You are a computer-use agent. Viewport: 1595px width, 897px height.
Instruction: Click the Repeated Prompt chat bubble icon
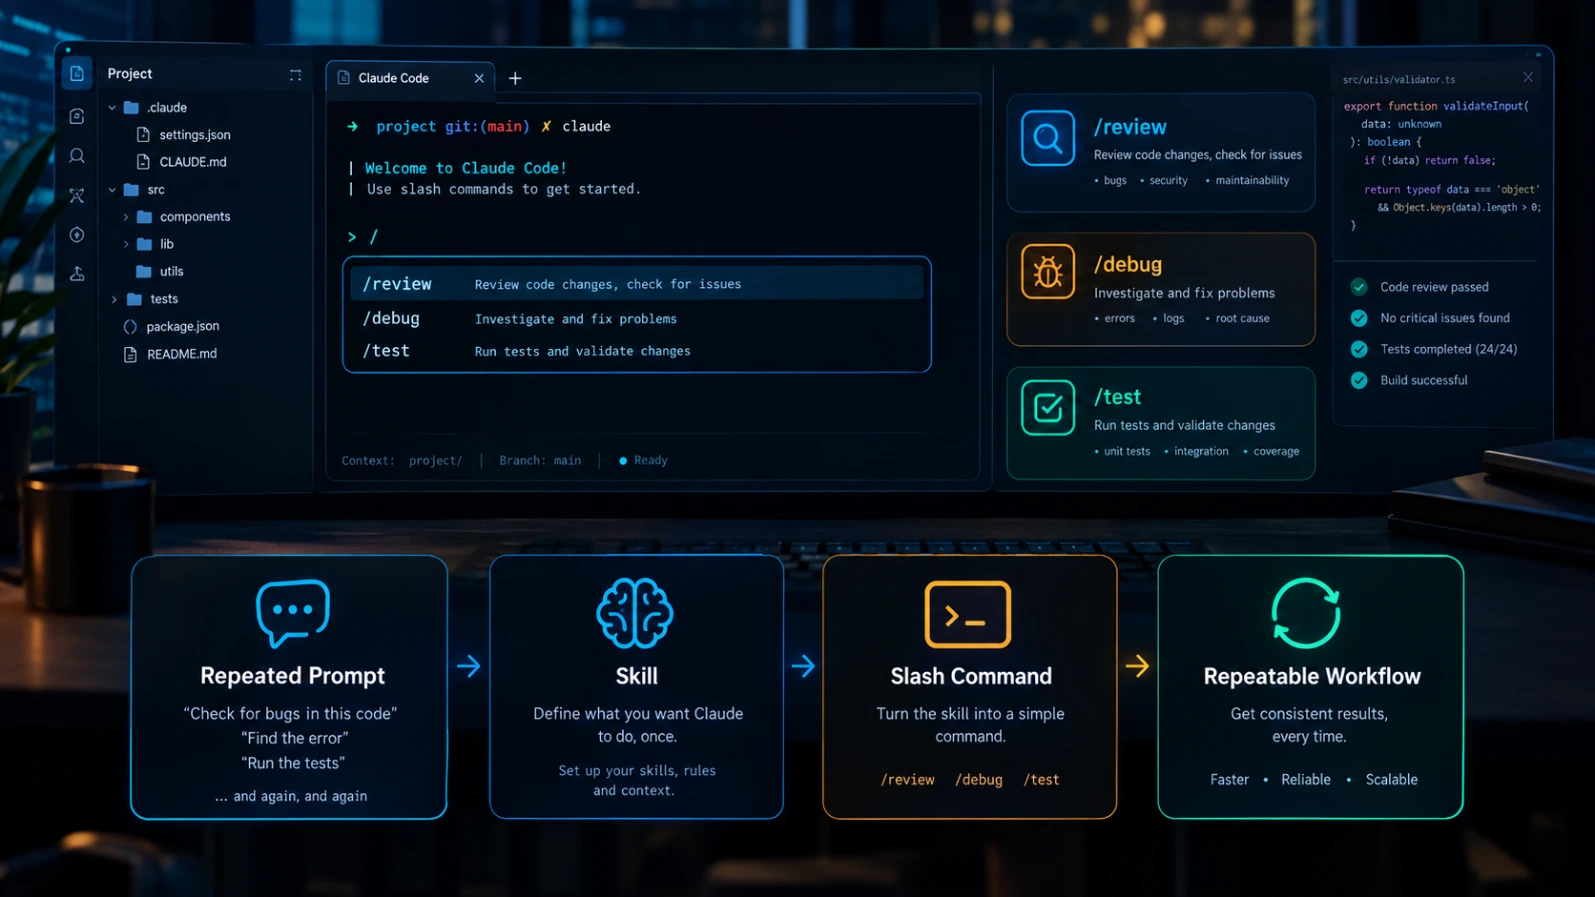293,613
